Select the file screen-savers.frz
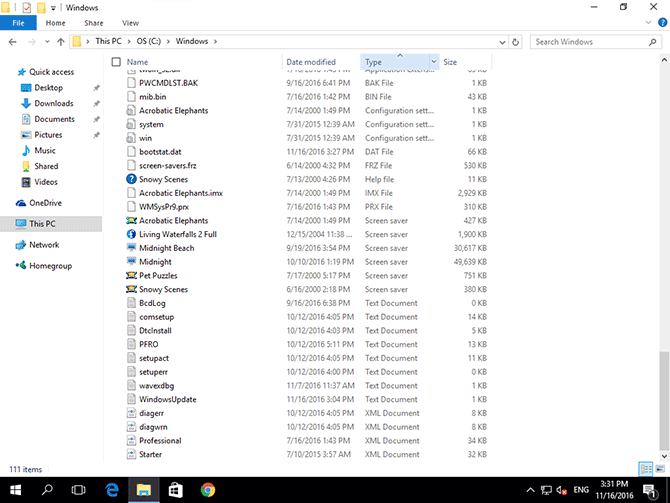670x503 pixels. click(x=168, y=165)
